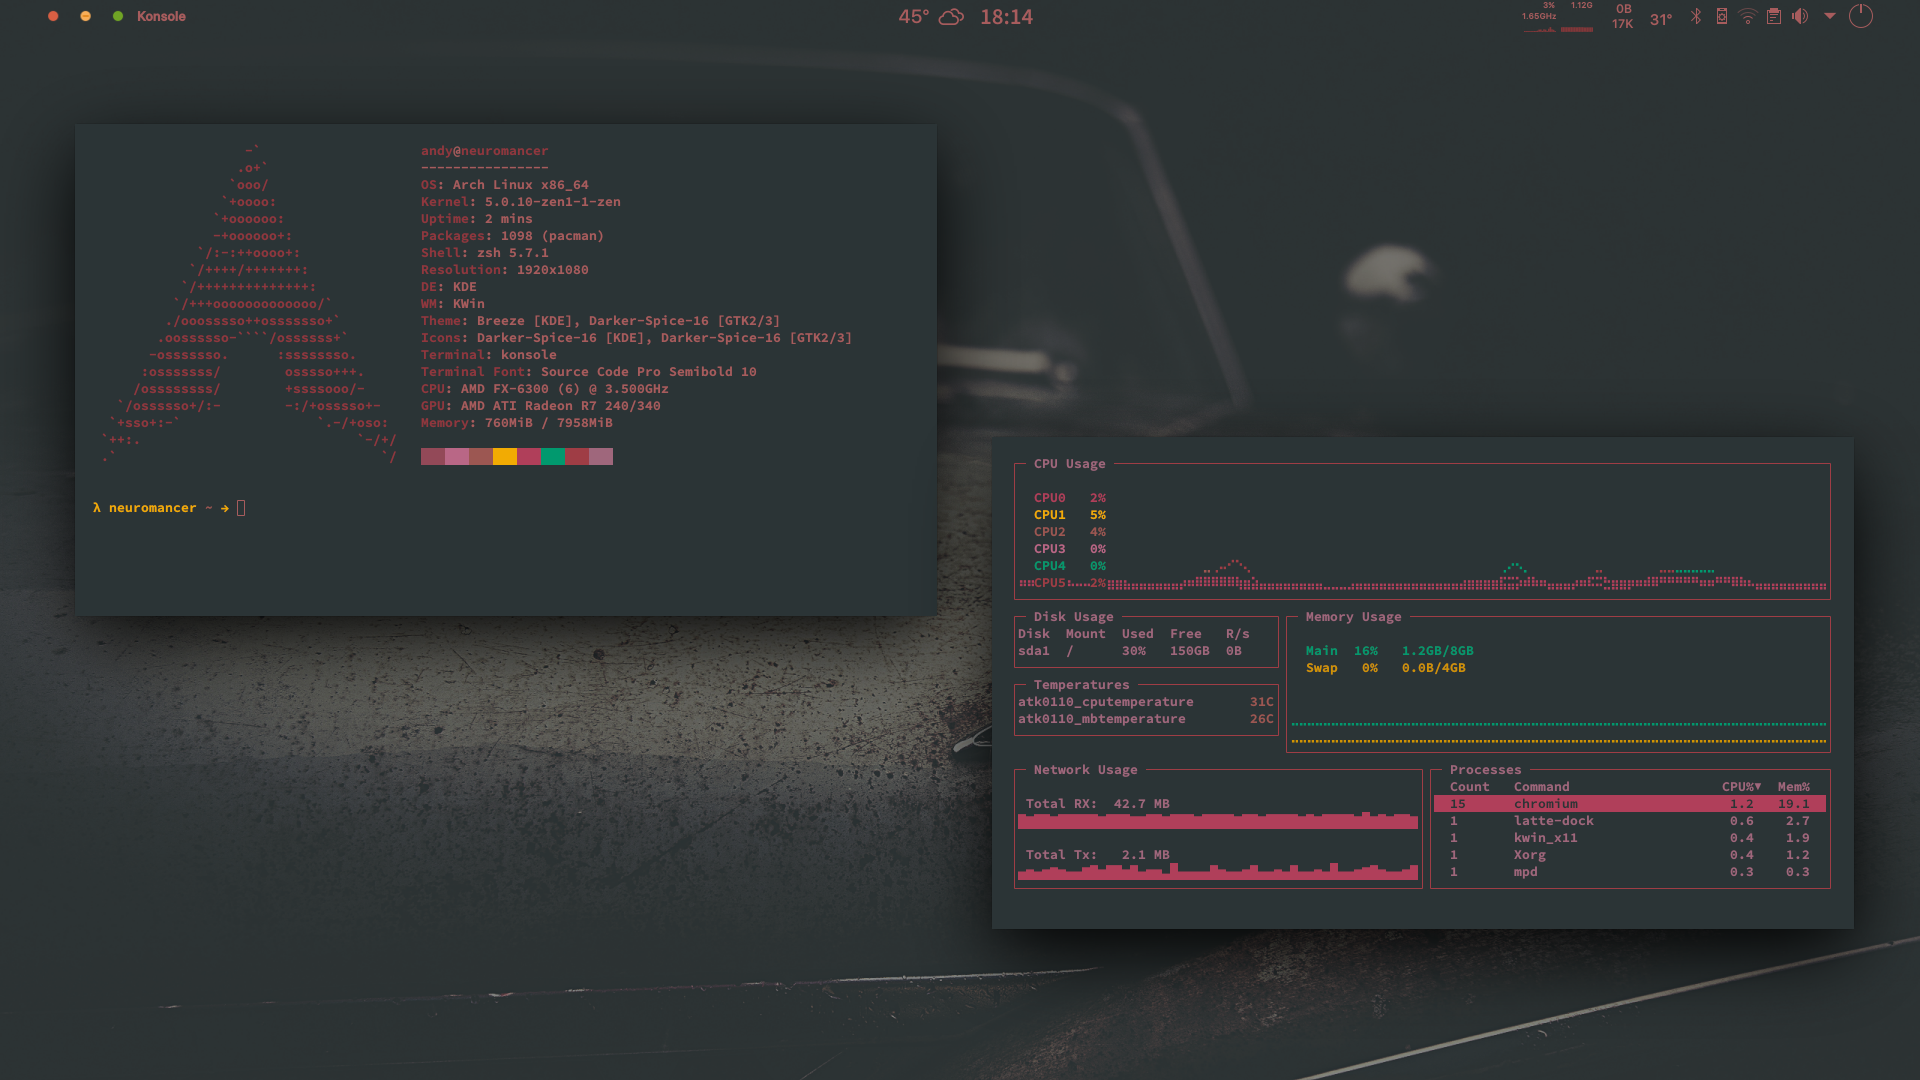Click the atk0110_cputemperature row
This screenshot has height=1080, width=1920.
pos(1146,702)
